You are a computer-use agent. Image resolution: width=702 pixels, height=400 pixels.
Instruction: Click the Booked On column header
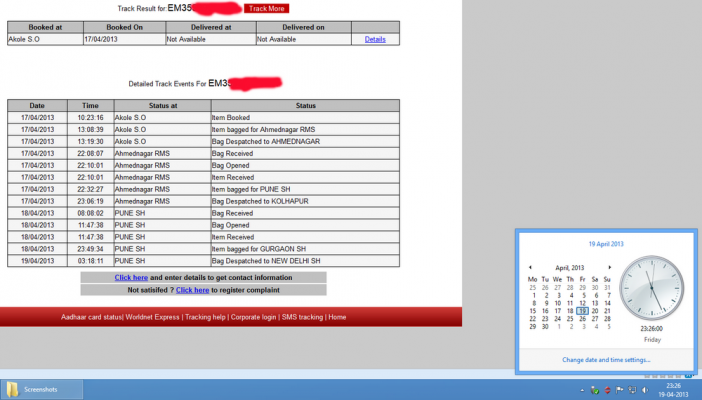click(x=124, y=27)
